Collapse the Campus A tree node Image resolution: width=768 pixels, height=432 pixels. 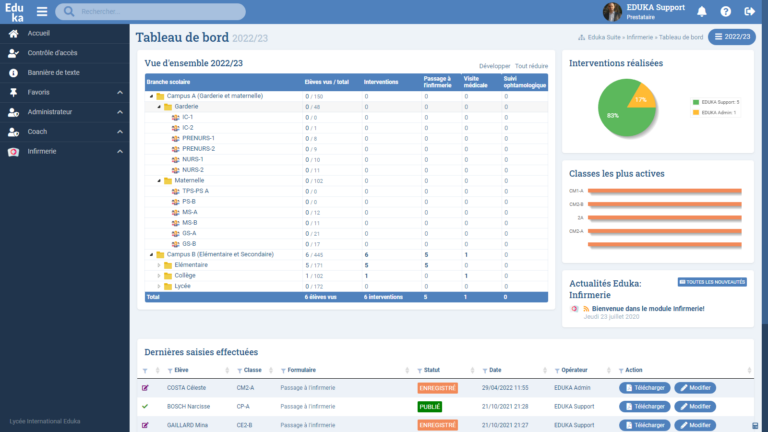pos(152,96)
